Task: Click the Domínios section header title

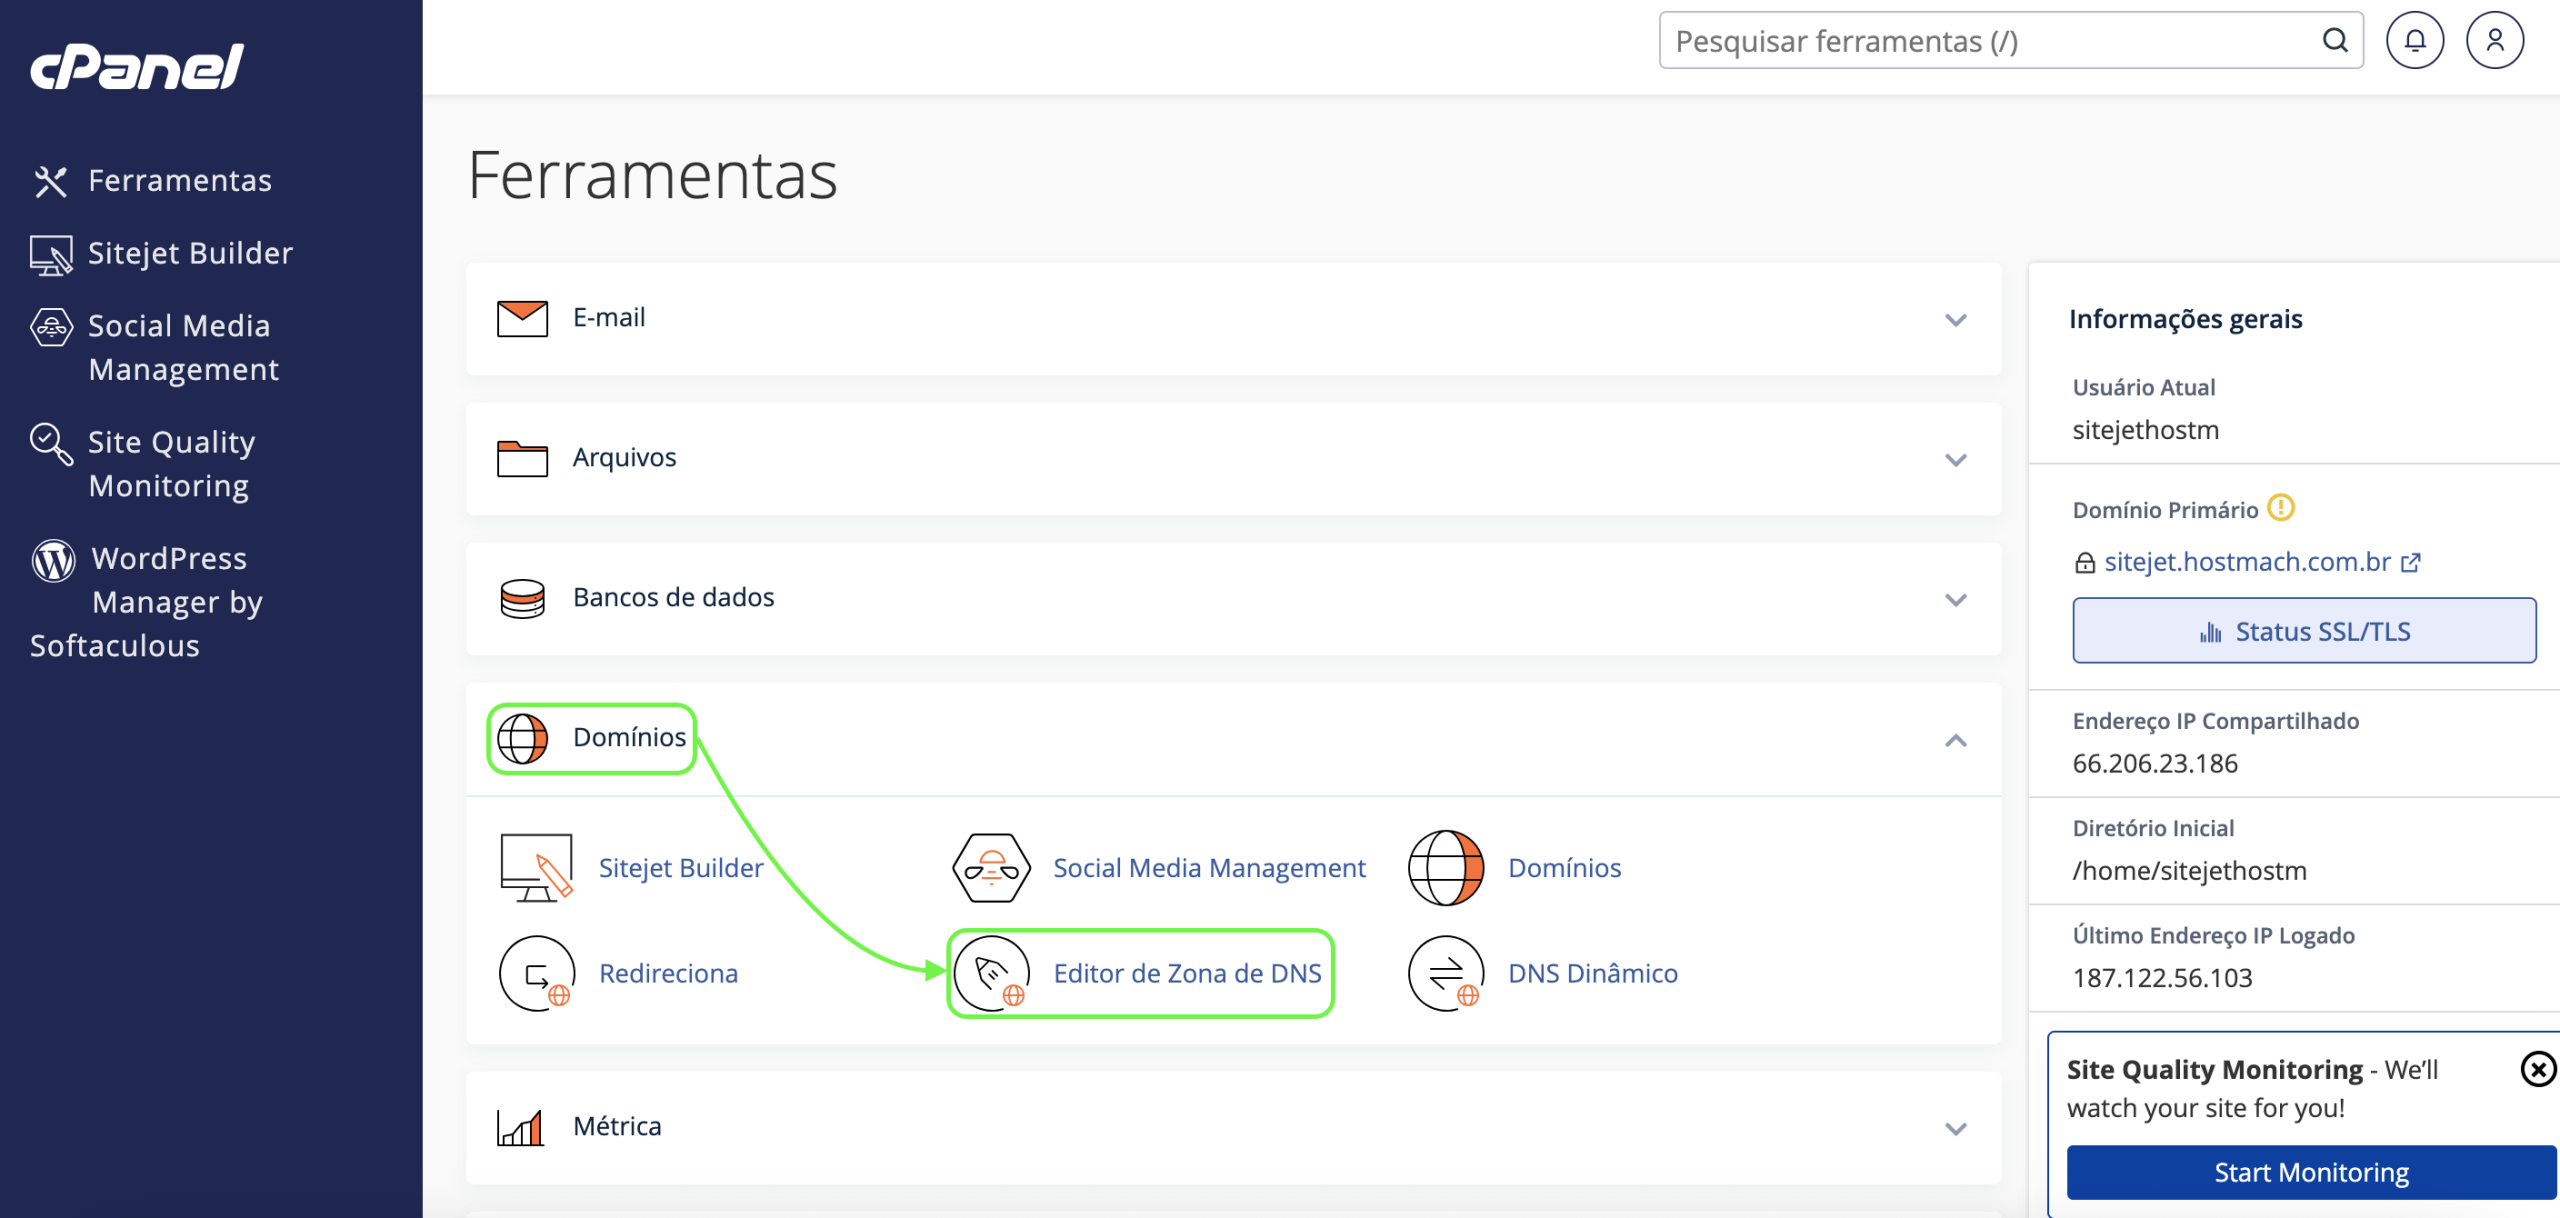Action: pos(630,737)
